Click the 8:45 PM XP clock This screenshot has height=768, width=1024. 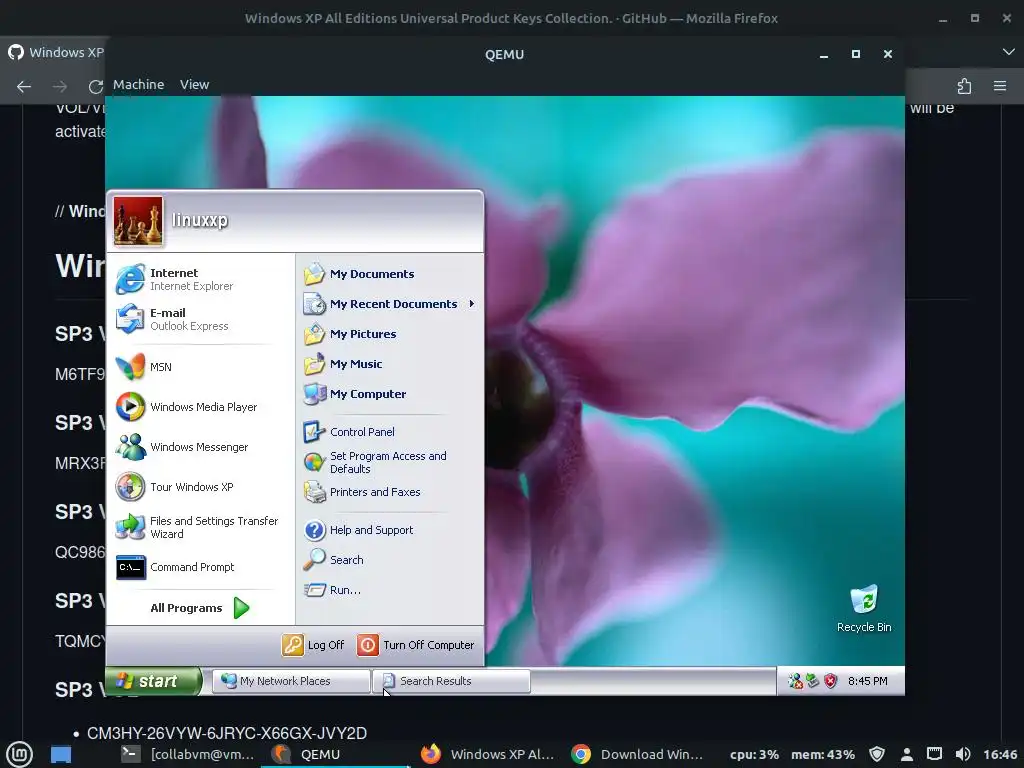tap(867, 681)
